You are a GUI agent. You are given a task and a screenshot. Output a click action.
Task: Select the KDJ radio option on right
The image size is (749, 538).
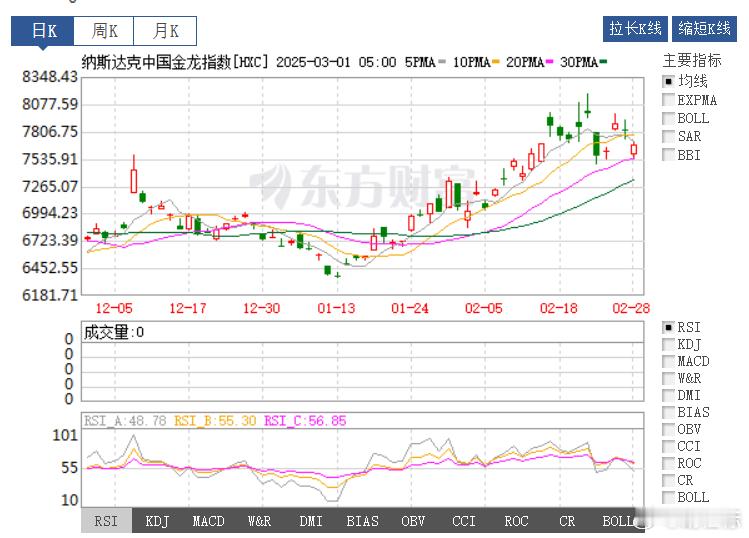pos(668,344)
